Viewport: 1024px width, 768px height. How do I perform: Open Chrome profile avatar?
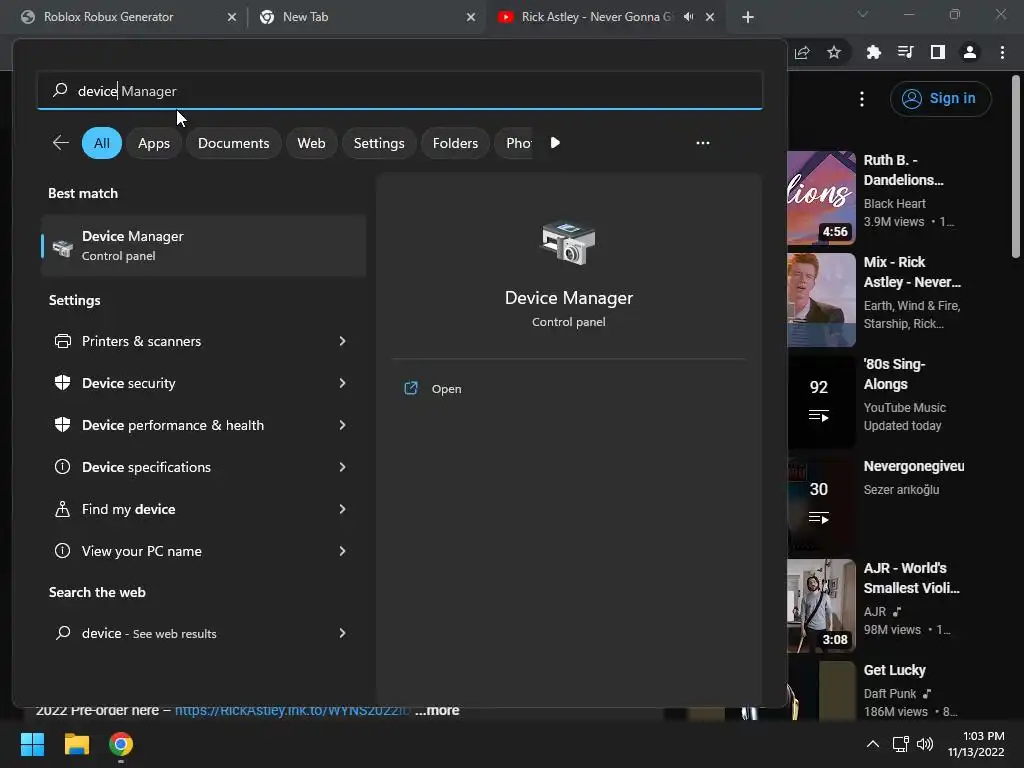click(x=969, y=52)
